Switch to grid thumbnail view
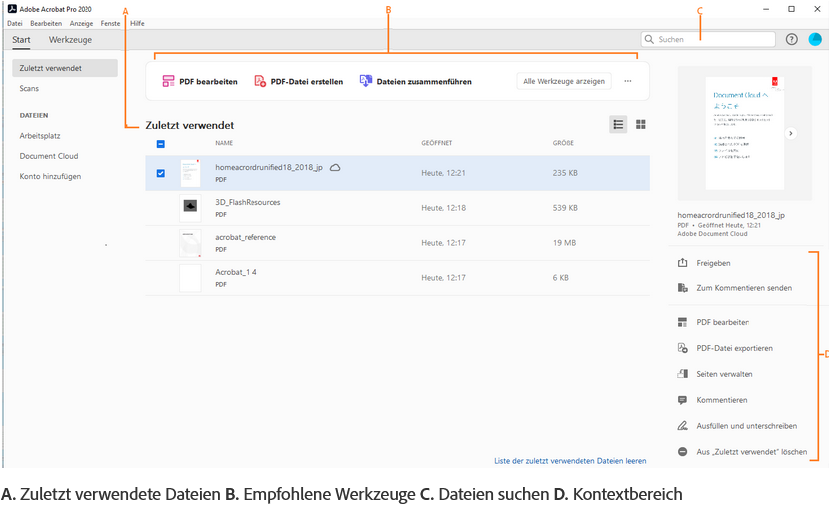This screenshot has width=829, height=516. [641, 124]
